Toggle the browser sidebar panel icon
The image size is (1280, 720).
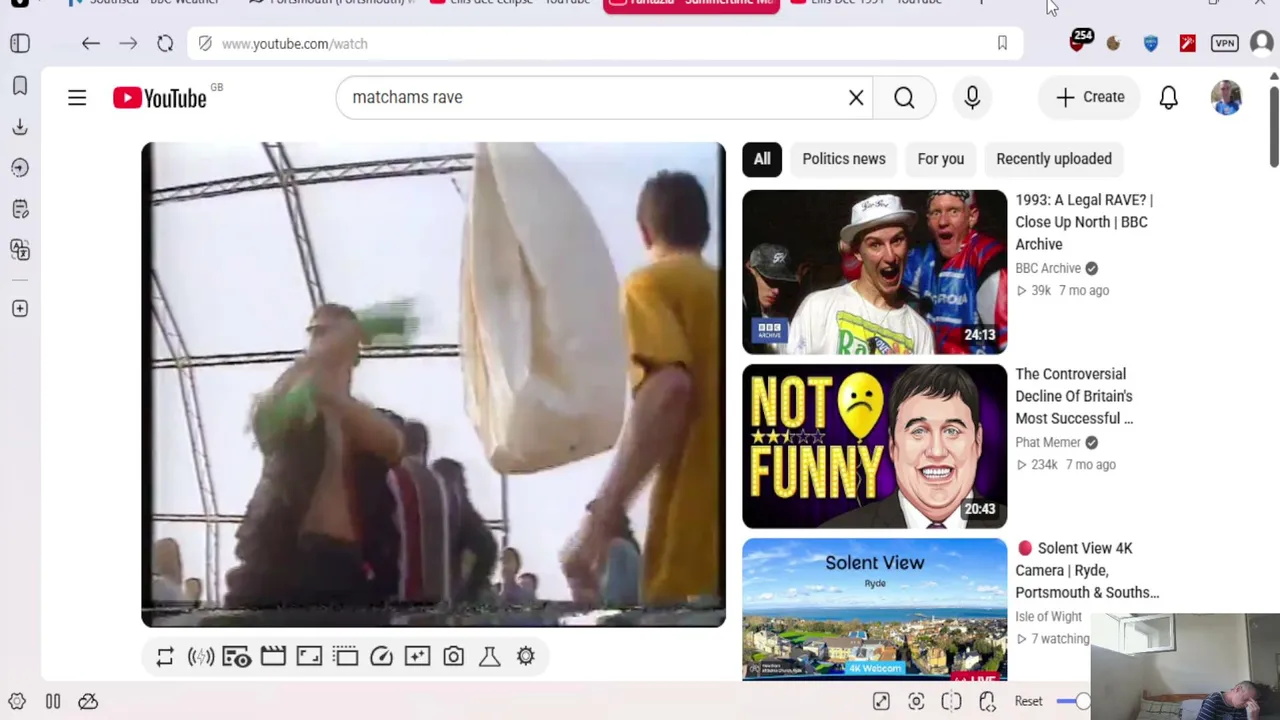[x=20, y=44]
